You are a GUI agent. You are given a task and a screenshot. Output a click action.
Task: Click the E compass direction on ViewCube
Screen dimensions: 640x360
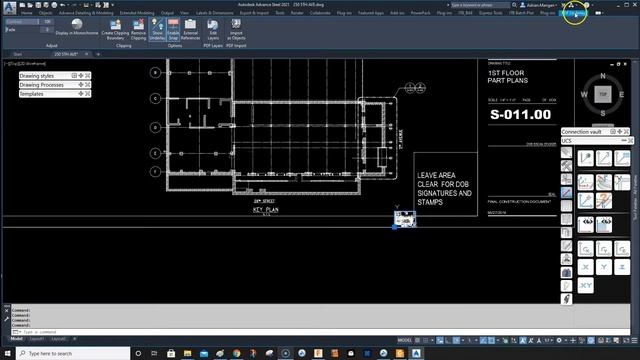coord(622,95)
